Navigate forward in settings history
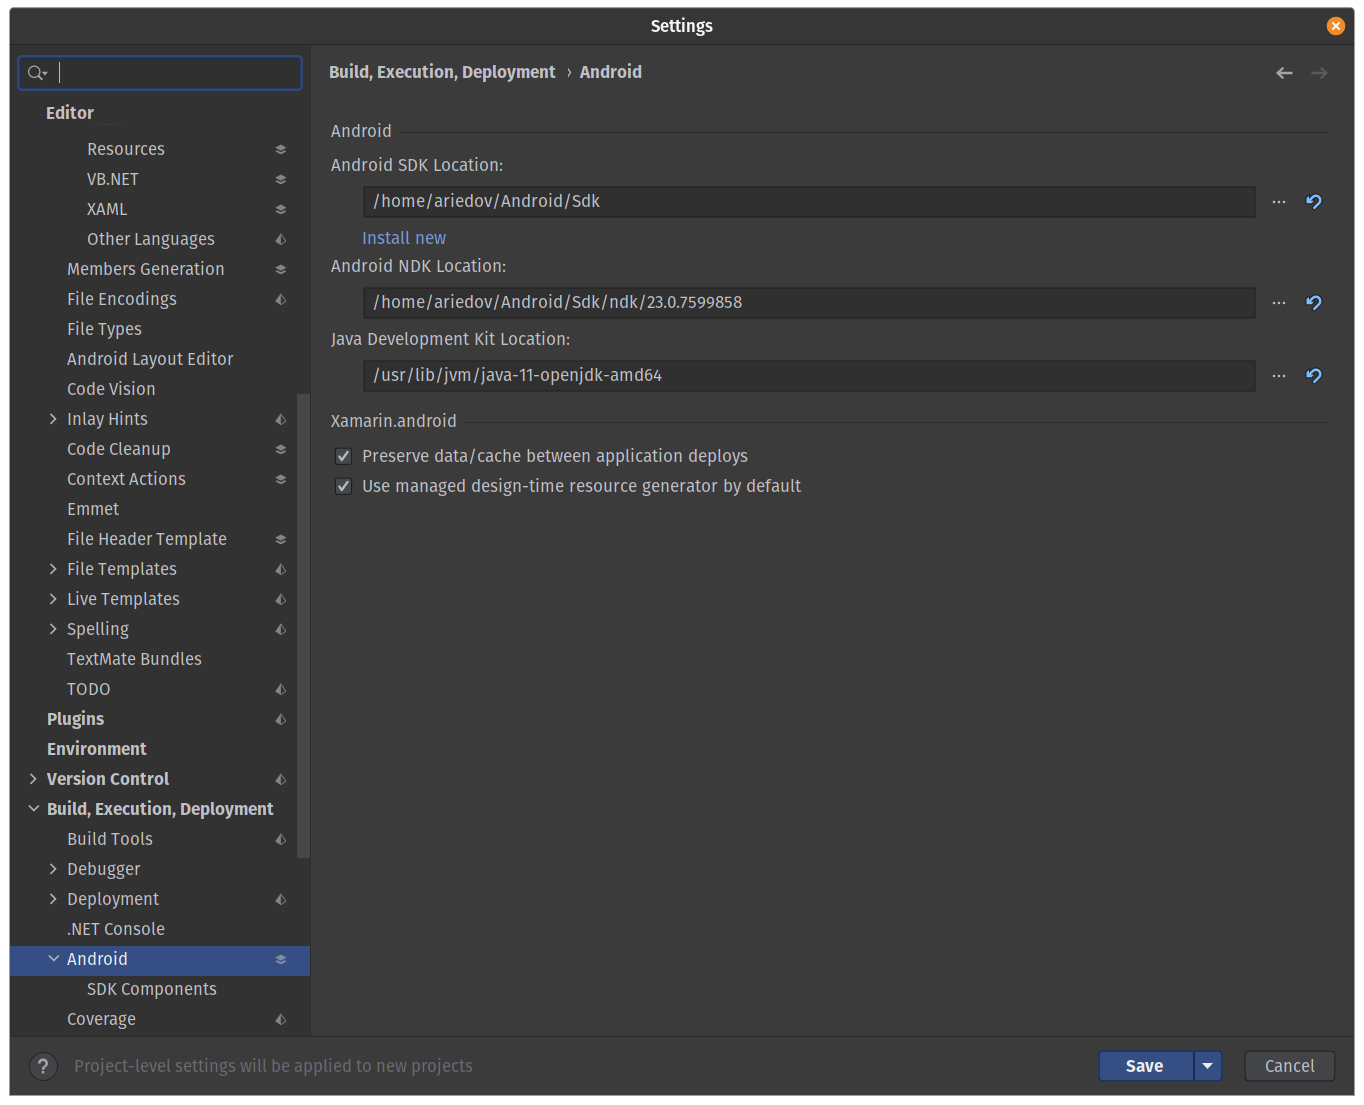Image resolution: width=1364 pixels, height=1105 pixels. click(1319, 73)
